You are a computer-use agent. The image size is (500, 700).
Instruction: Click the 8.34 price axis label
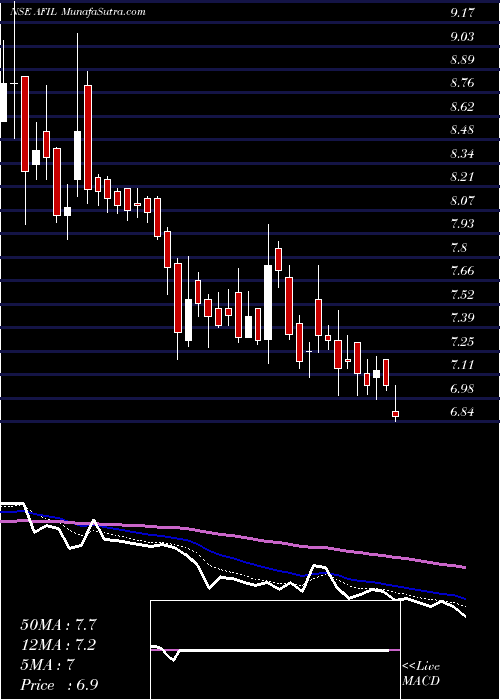click(x=462, y=154)
